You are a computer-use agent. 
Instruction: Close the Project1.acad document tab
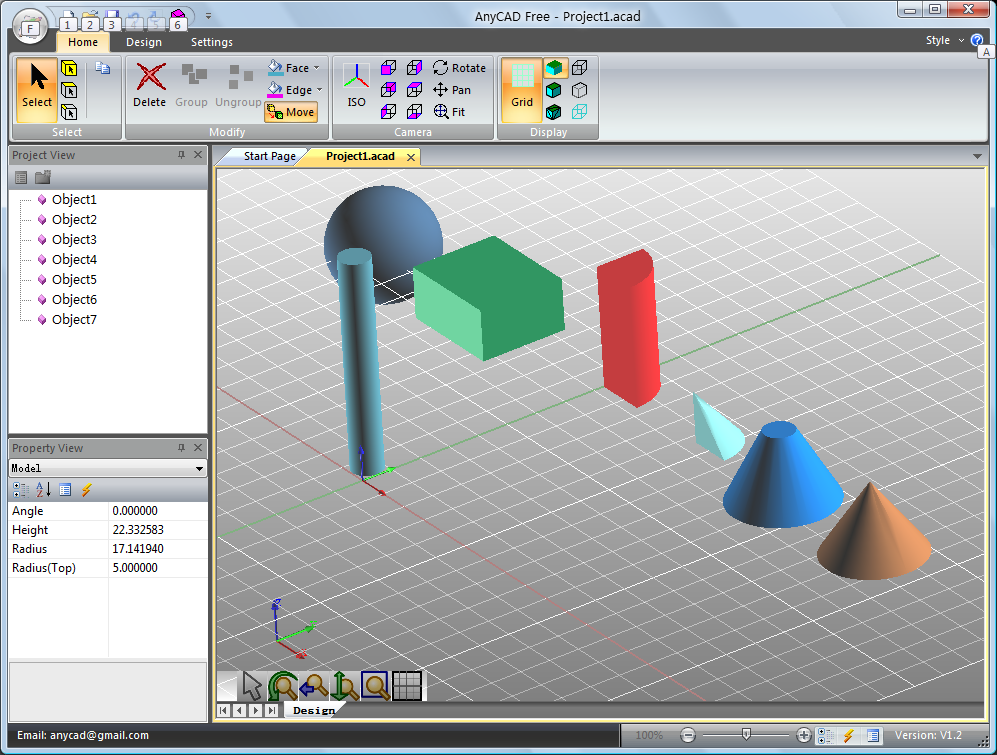[411, 157]
